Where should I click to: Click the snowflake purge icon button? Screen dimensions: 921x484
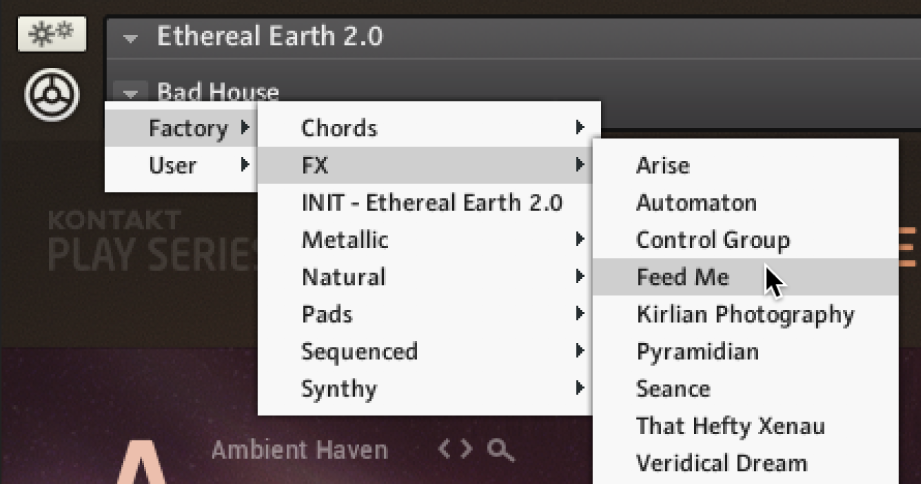point(51,36)
